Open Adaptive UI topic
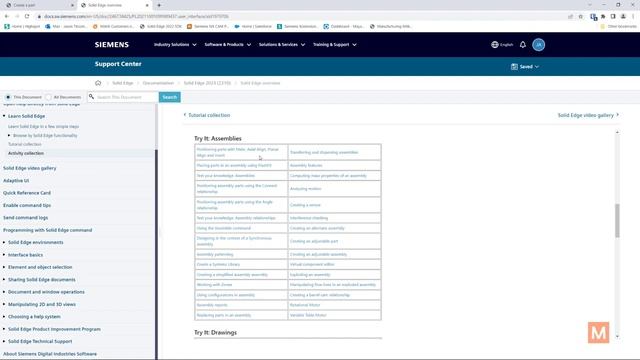Image resolution: width=640 pixels, height=360 pixels. point(16,180)
